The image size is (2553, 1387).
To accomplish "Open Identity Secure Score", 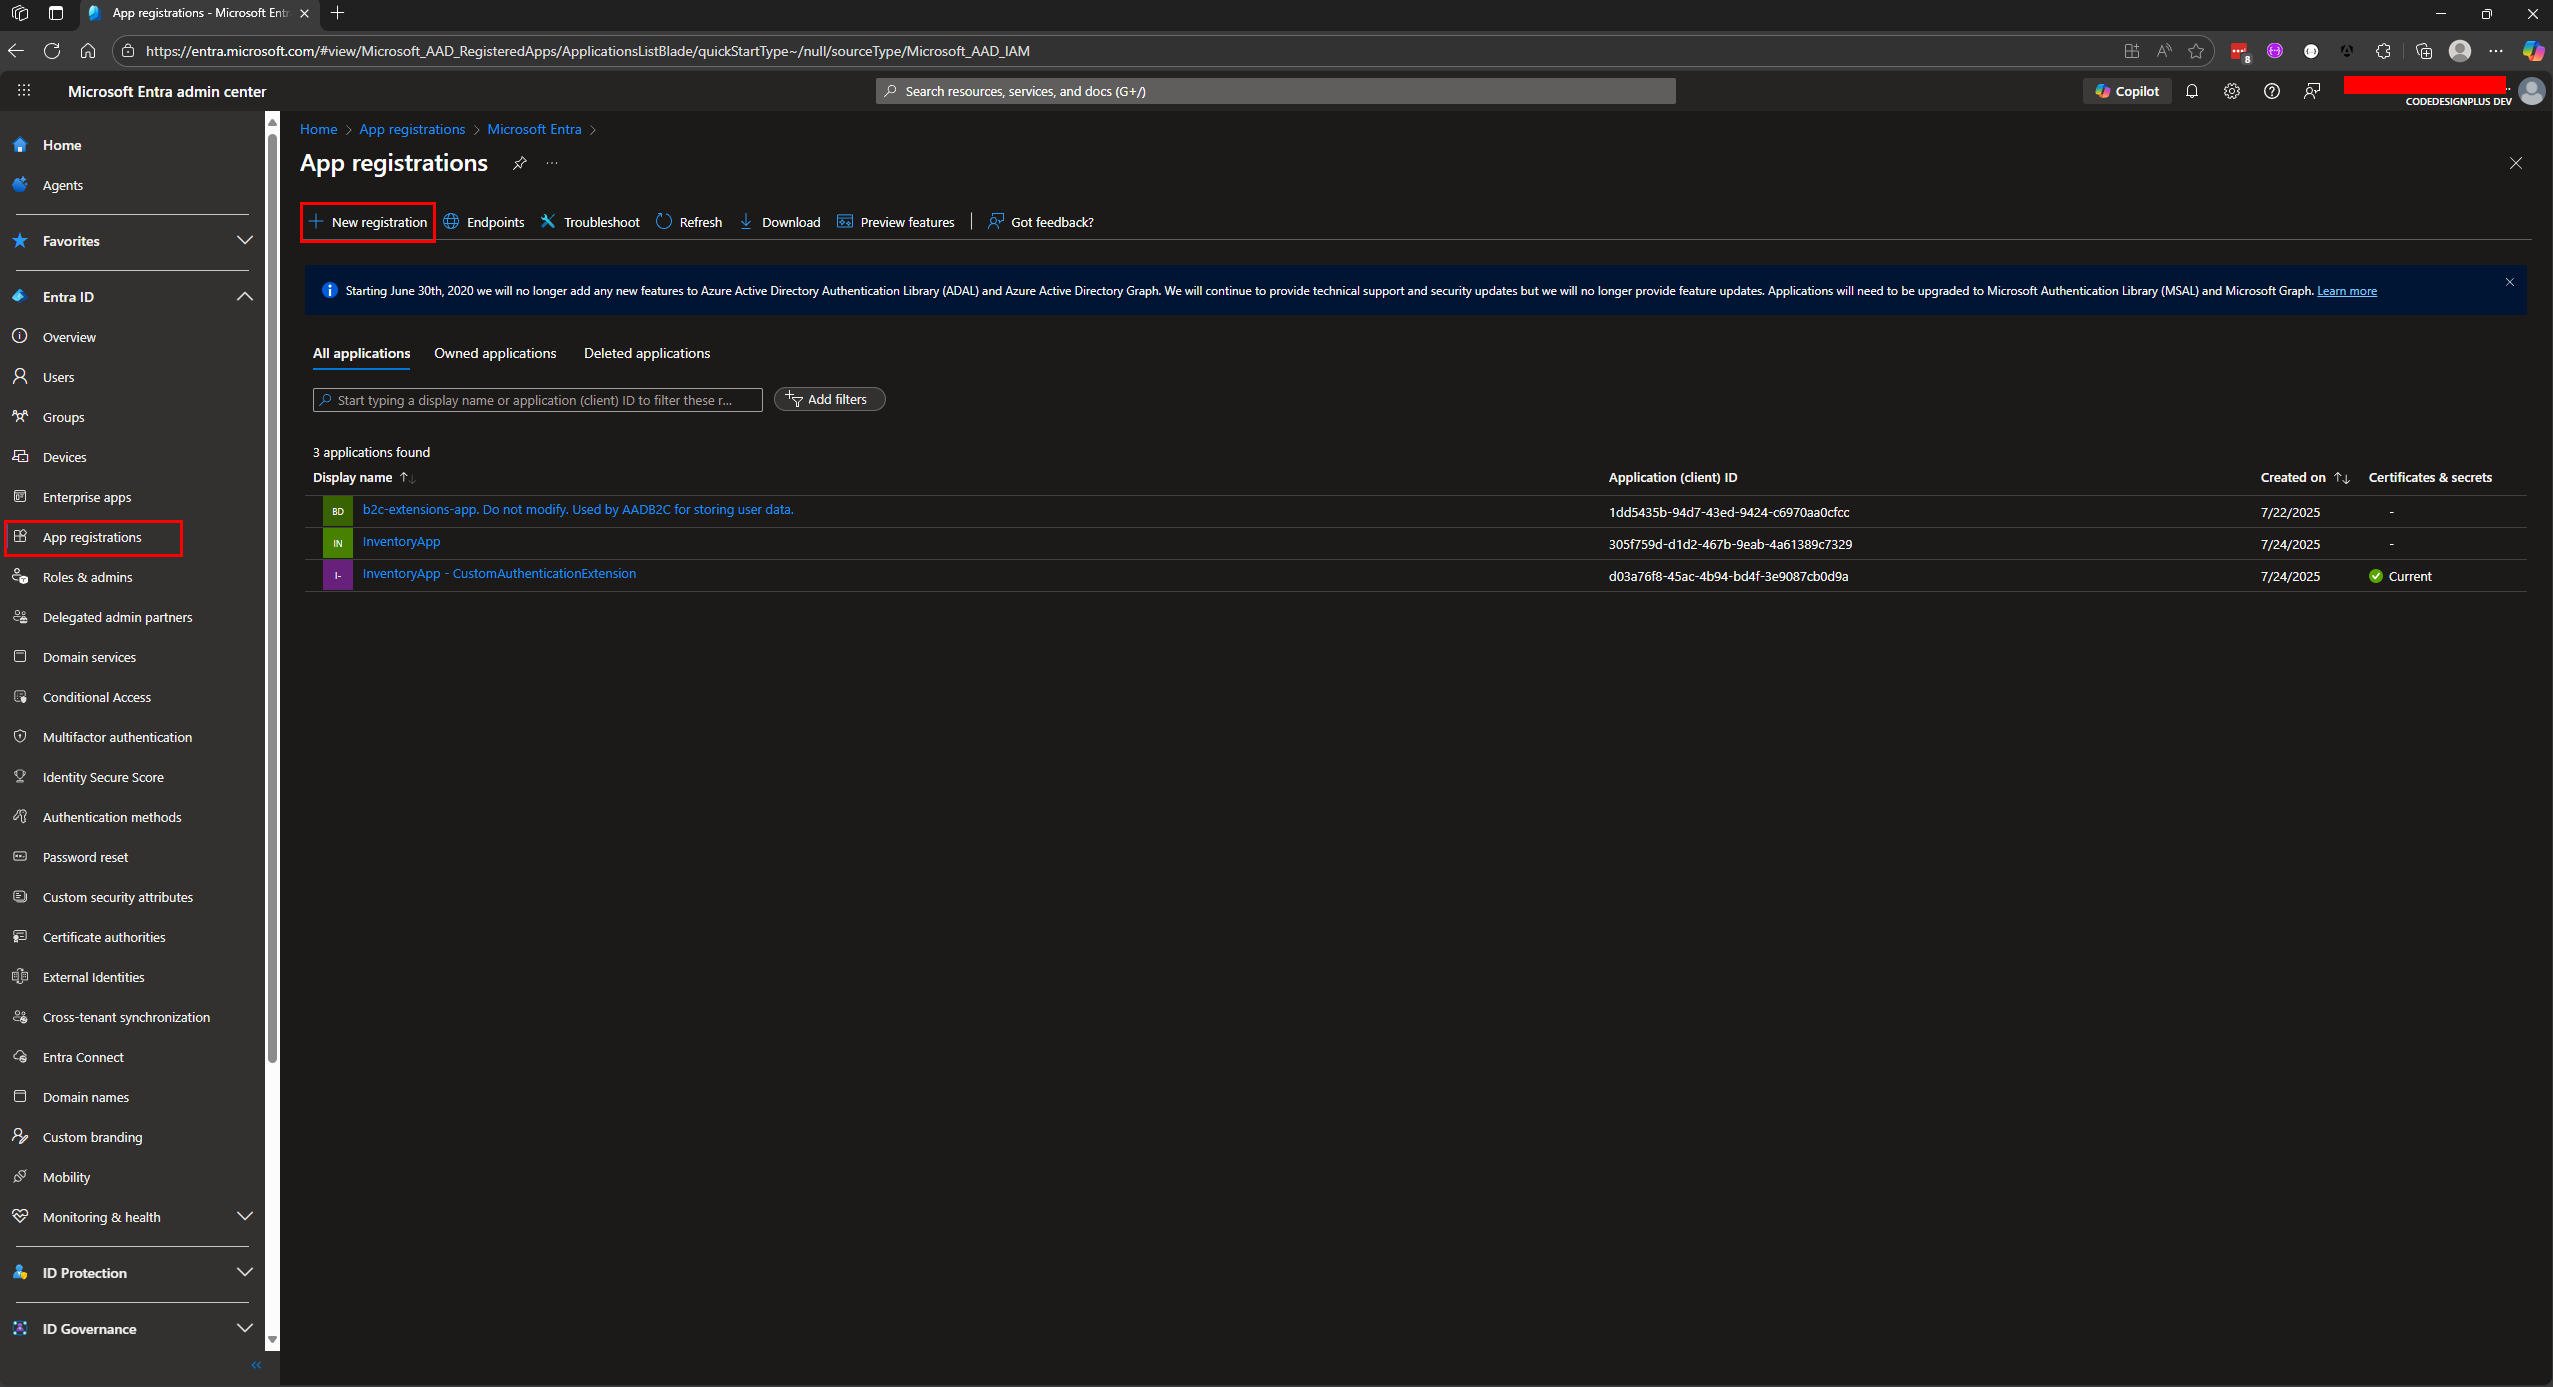I will coord(103,777).
